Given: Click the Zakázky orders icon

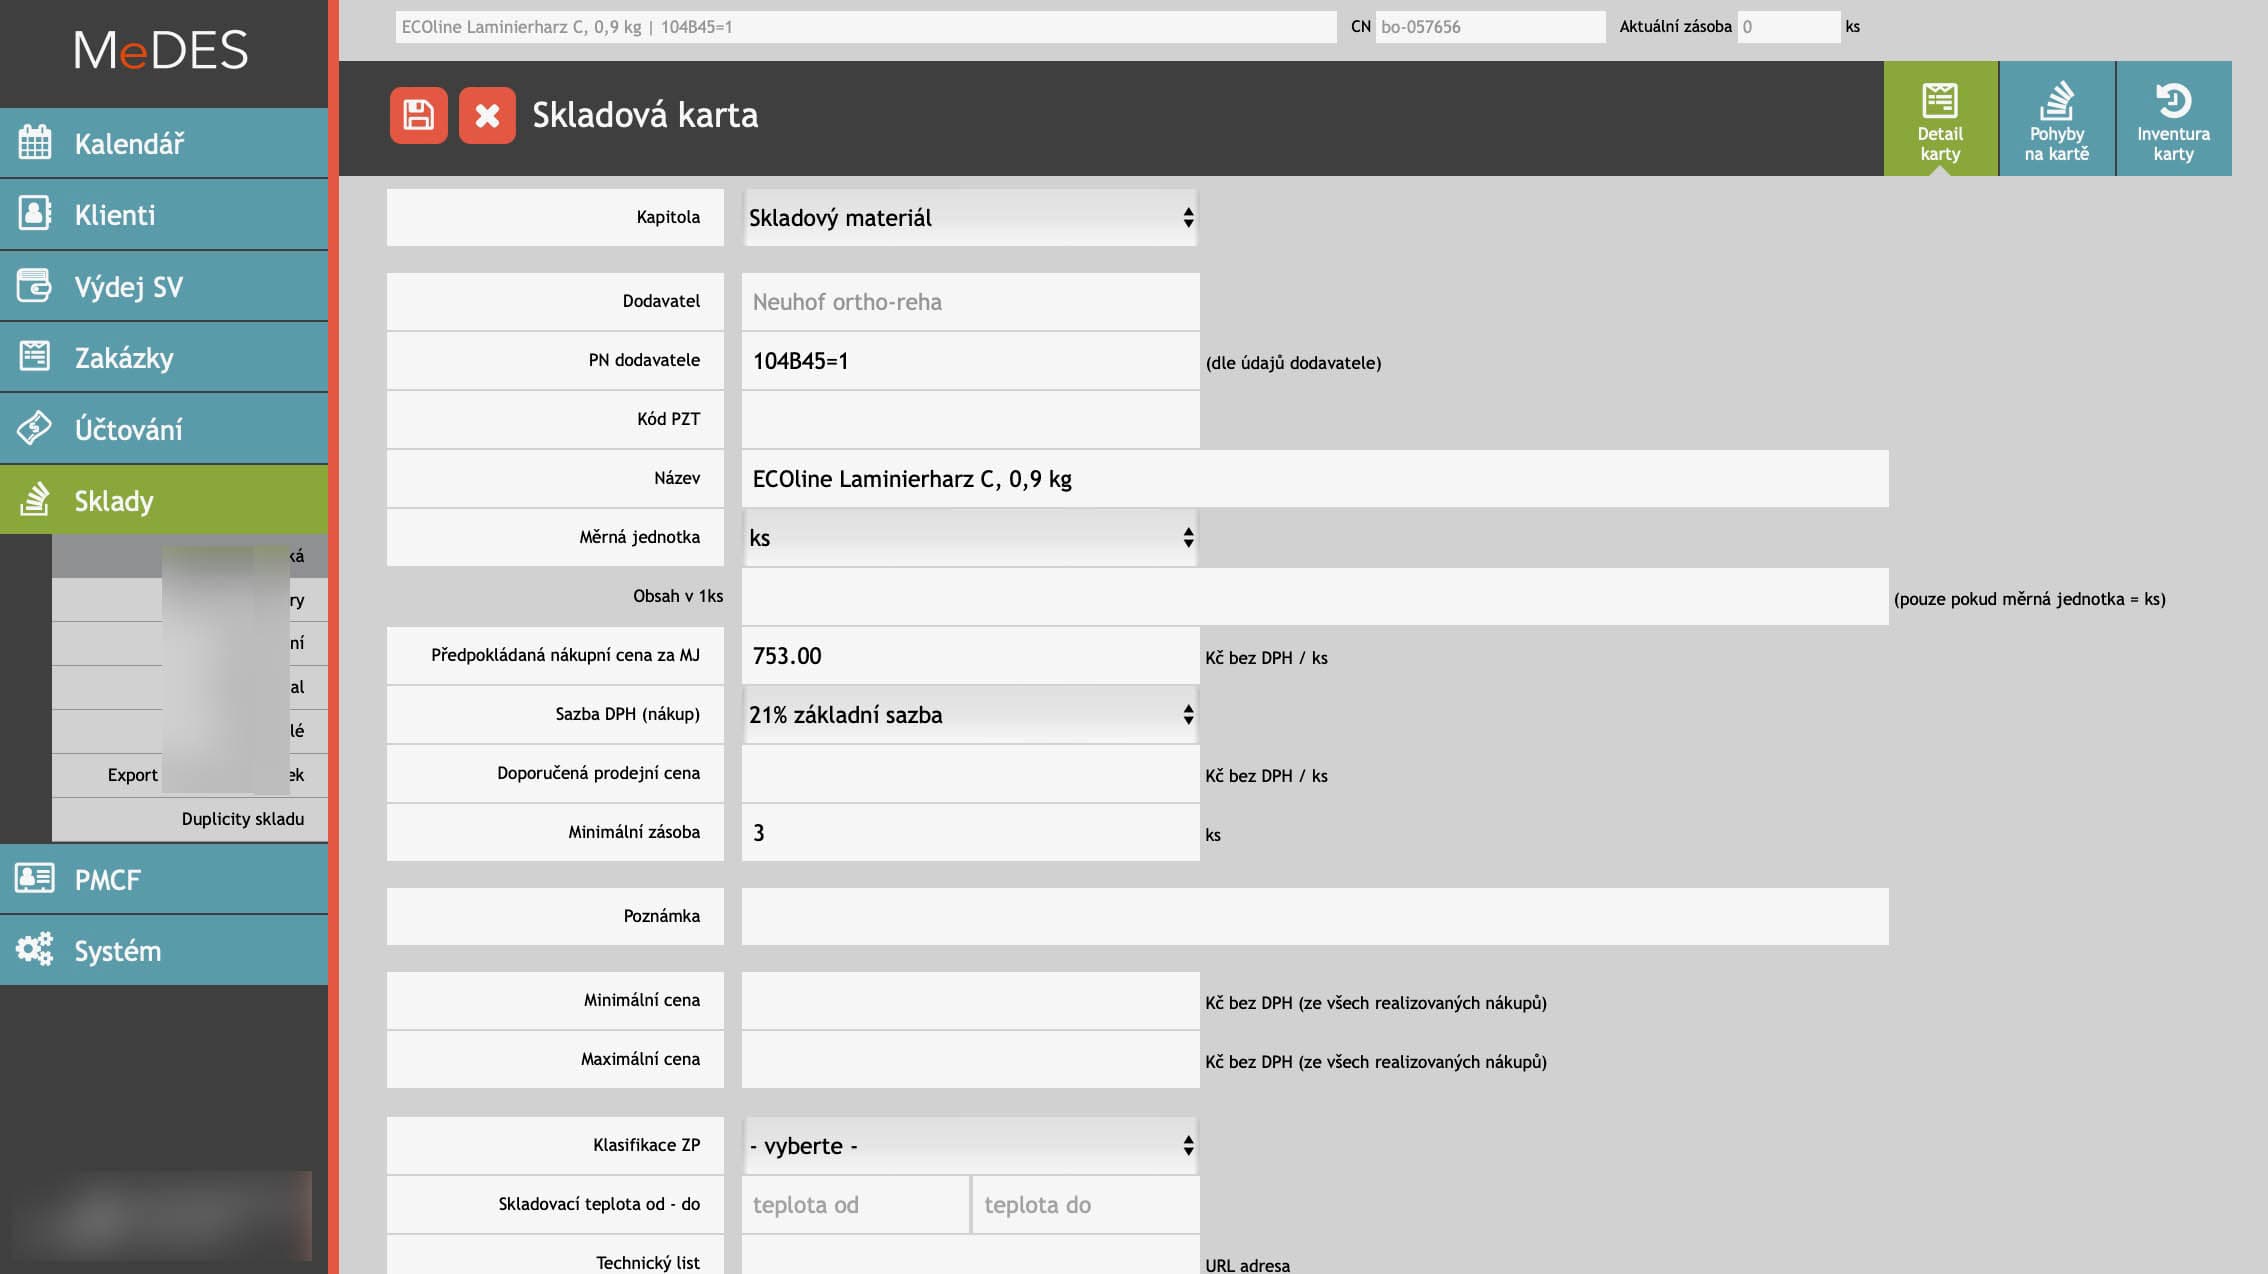Looking at the screenshot, I should (x=35, y=357).
